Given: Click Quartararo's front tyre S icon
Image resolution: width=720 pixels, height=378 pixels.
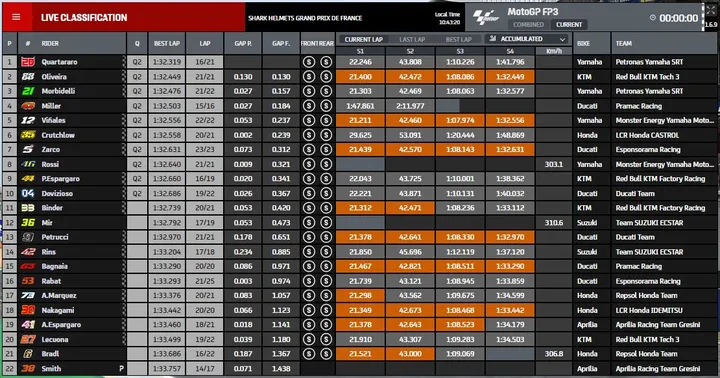Looking at the screenshot, I should tap(309, 62).
